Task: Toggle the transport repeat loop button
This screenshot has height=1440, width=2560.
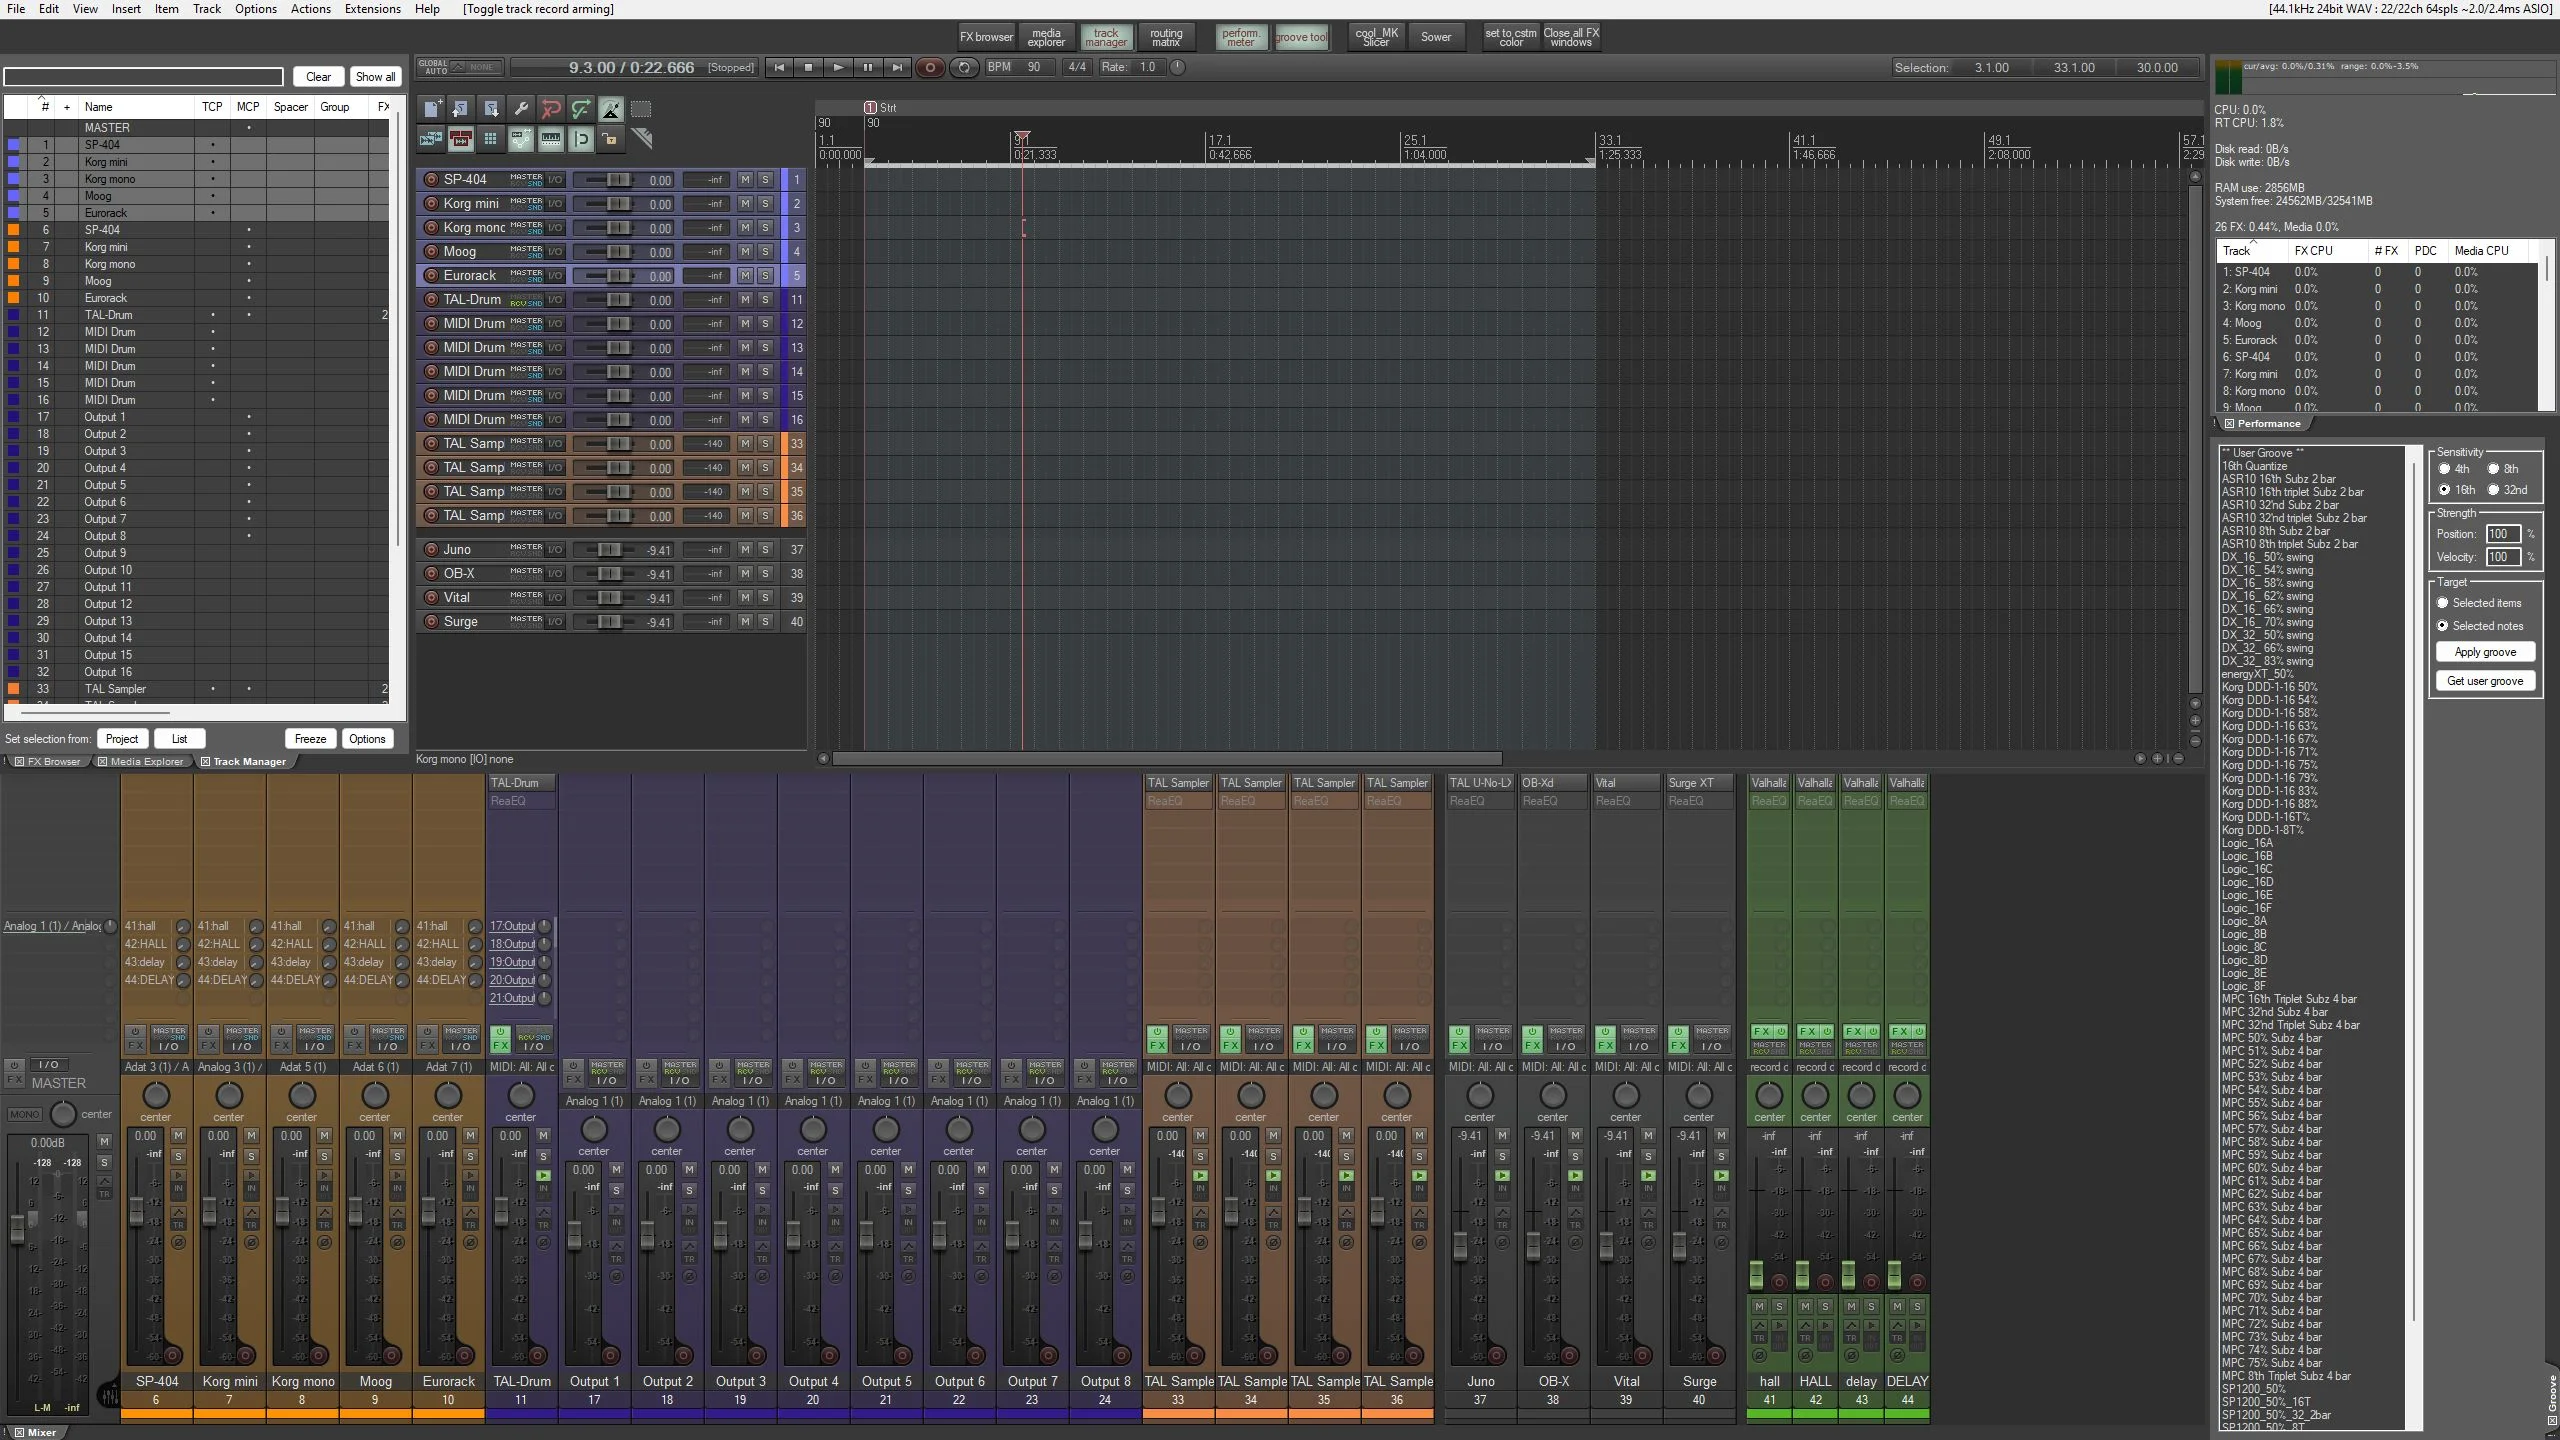Action: click(963, 67)
